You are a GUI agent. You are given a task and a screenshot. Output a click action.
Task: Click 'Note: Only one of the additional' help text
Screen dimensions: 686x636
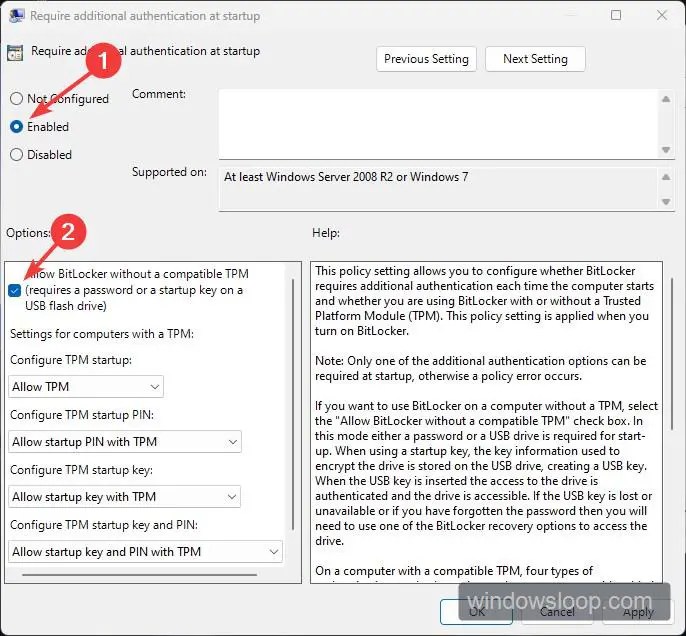tap(480, 368)
